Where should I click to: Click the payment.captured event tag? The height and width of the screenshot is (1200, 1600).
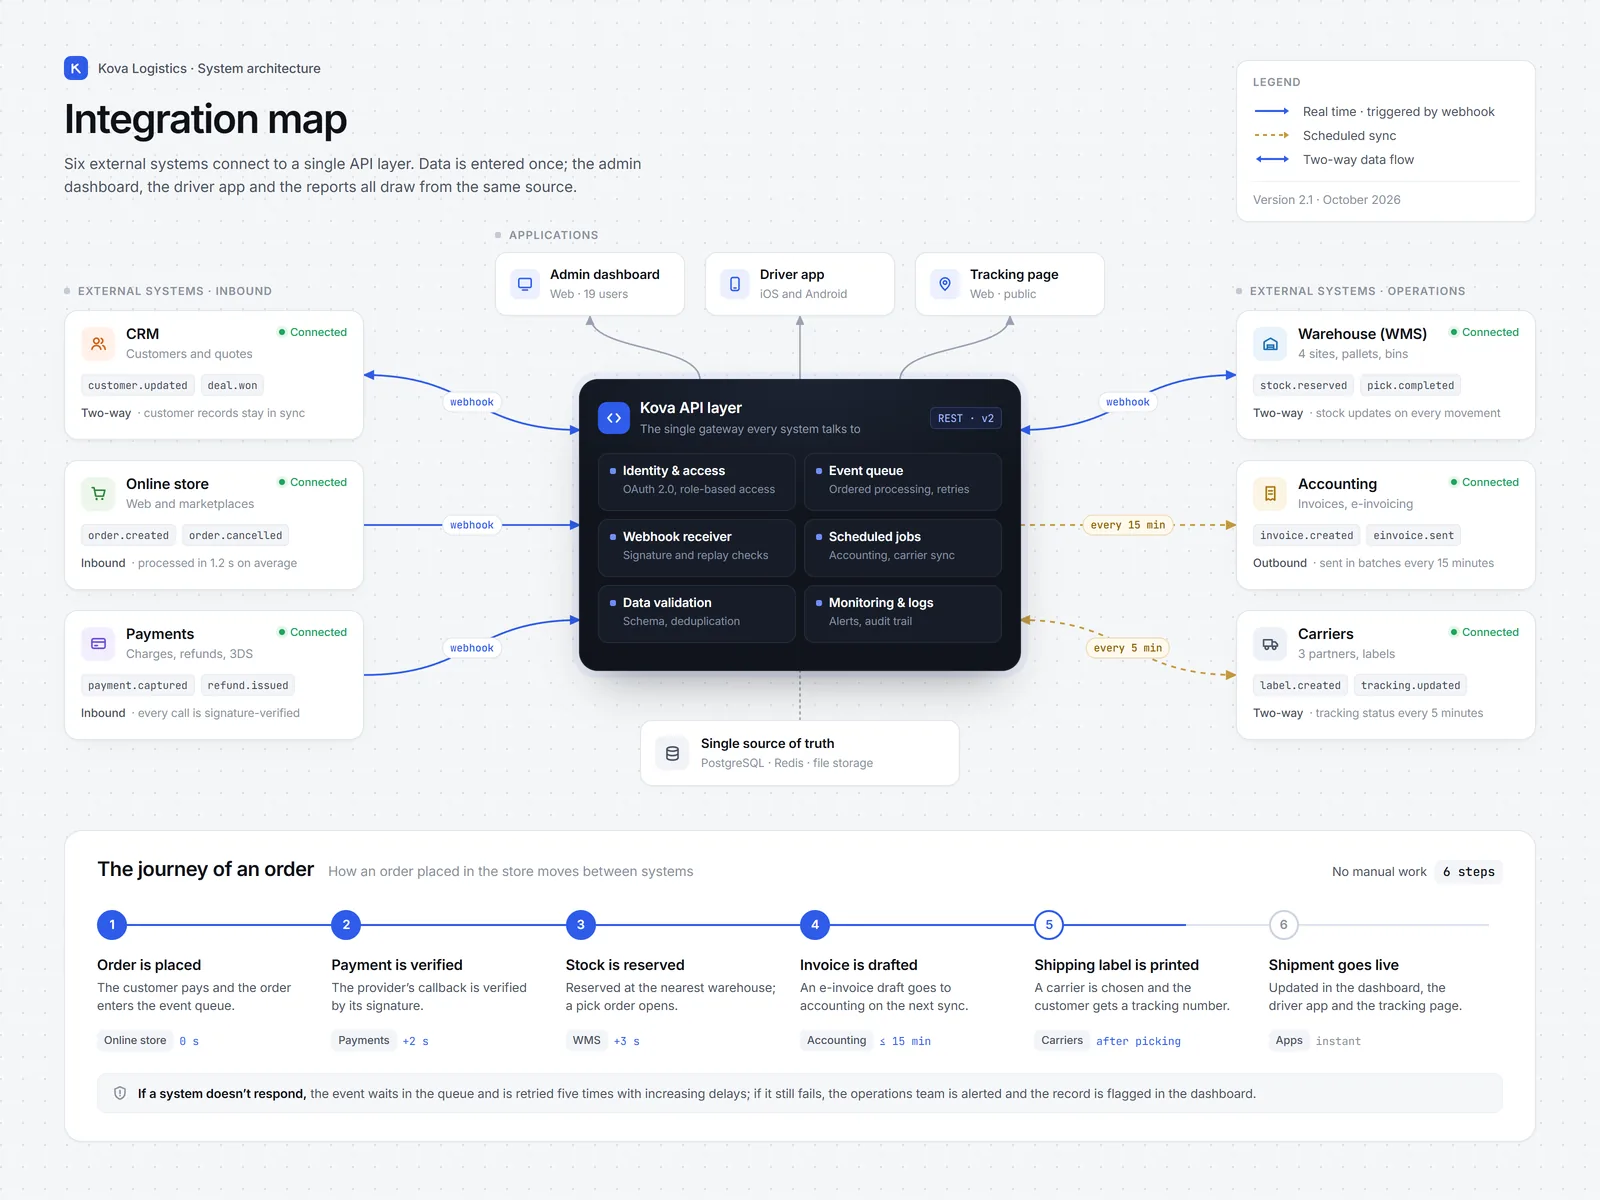click(x=138, y=685)
